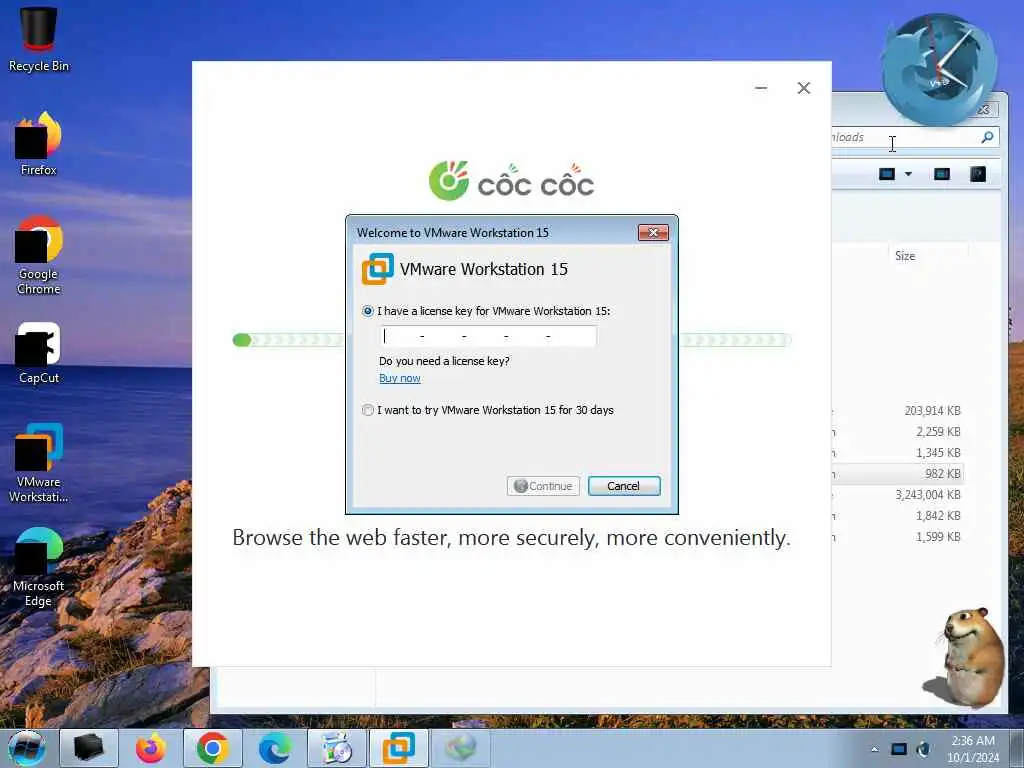Open the installer disc taskbar icon
This screenshot has width=1024, height=768.
coord(336,748)
